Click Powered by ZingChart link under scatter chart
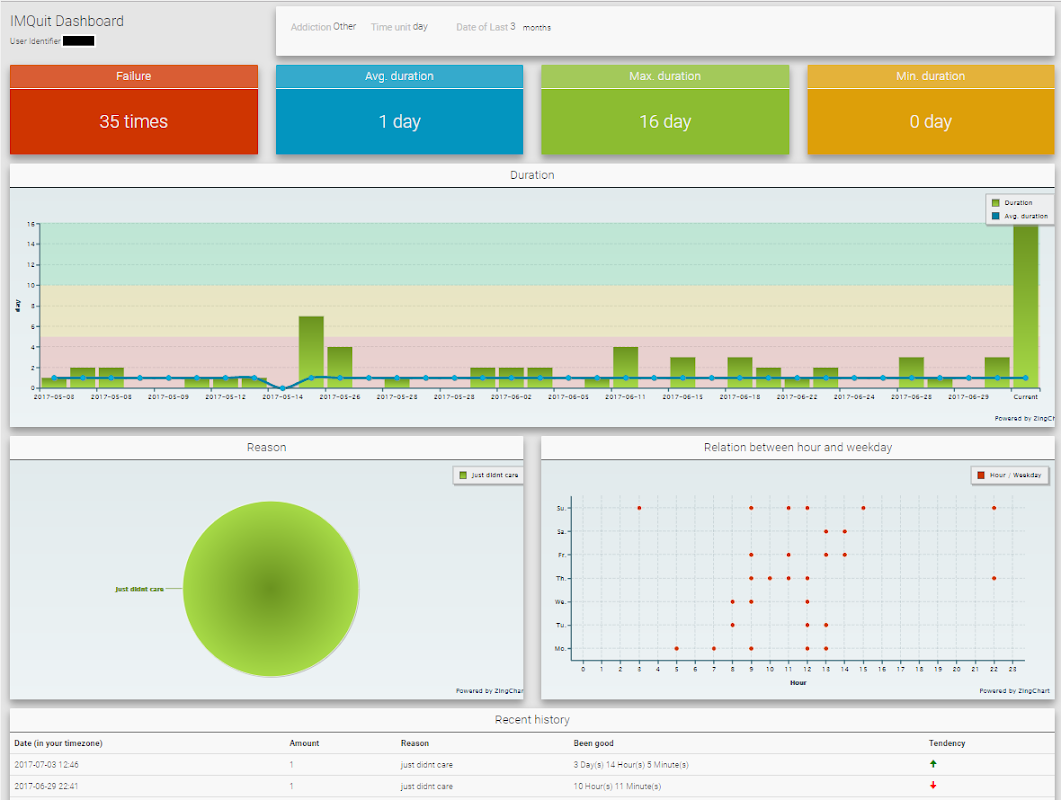Screen dimensions: 1061x800 (x=1014, y=691)
